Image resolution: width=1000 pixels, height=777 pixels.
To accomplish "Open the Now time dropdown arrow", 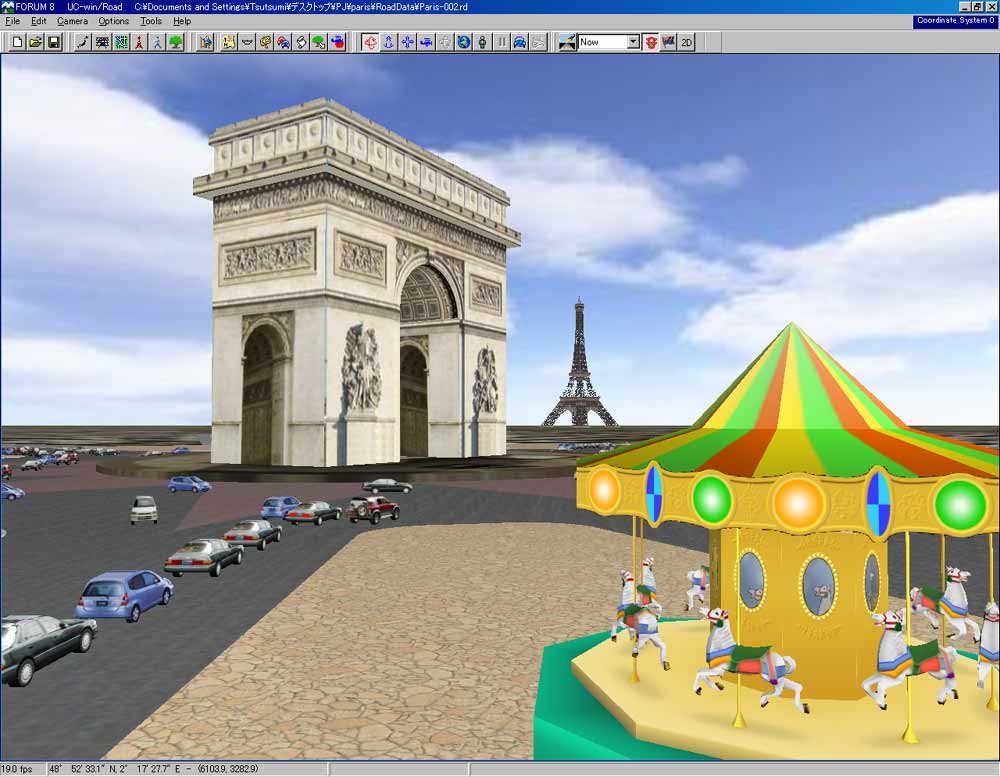I will tap(633, 42).
